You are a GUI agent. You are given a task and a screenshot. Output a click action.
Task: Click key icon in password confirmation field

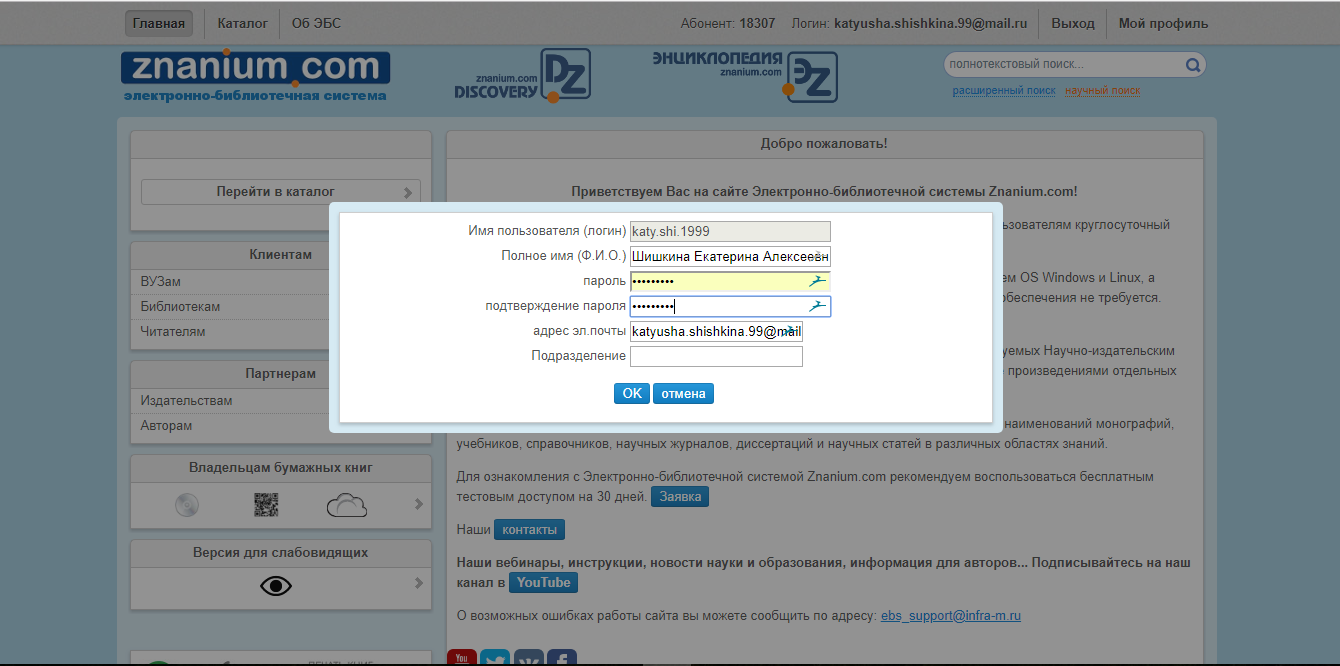(x=818, y=306)
